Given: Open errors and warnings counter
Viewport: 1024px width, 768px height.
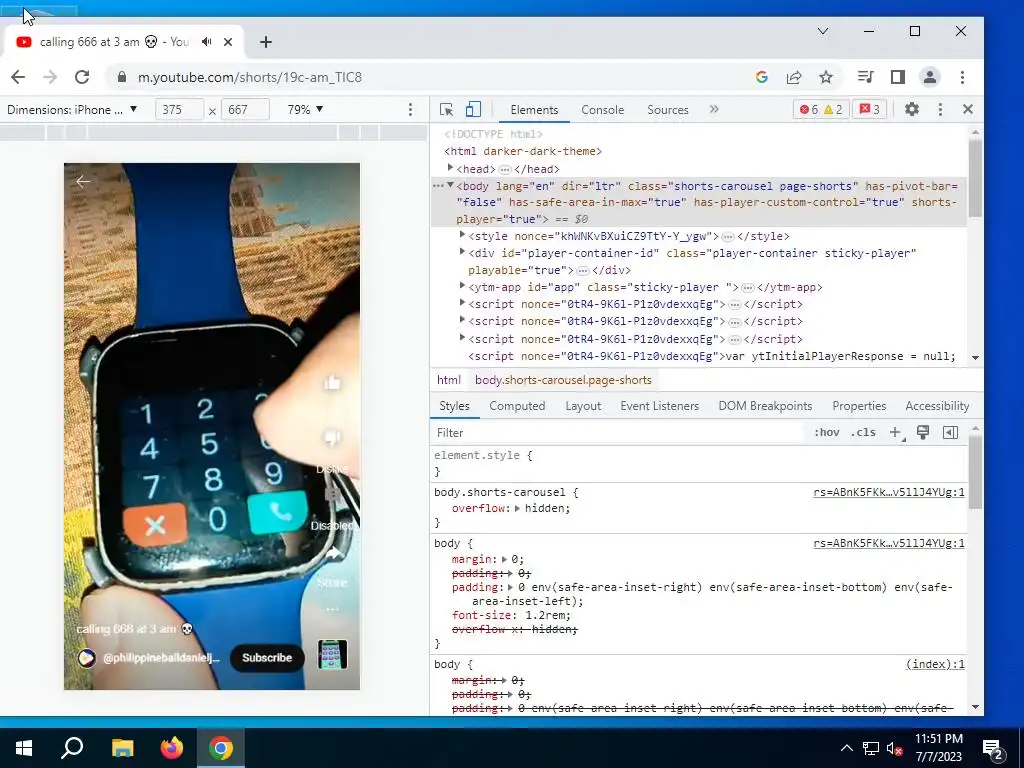Looking at the screenshot, I should (821, 110).
